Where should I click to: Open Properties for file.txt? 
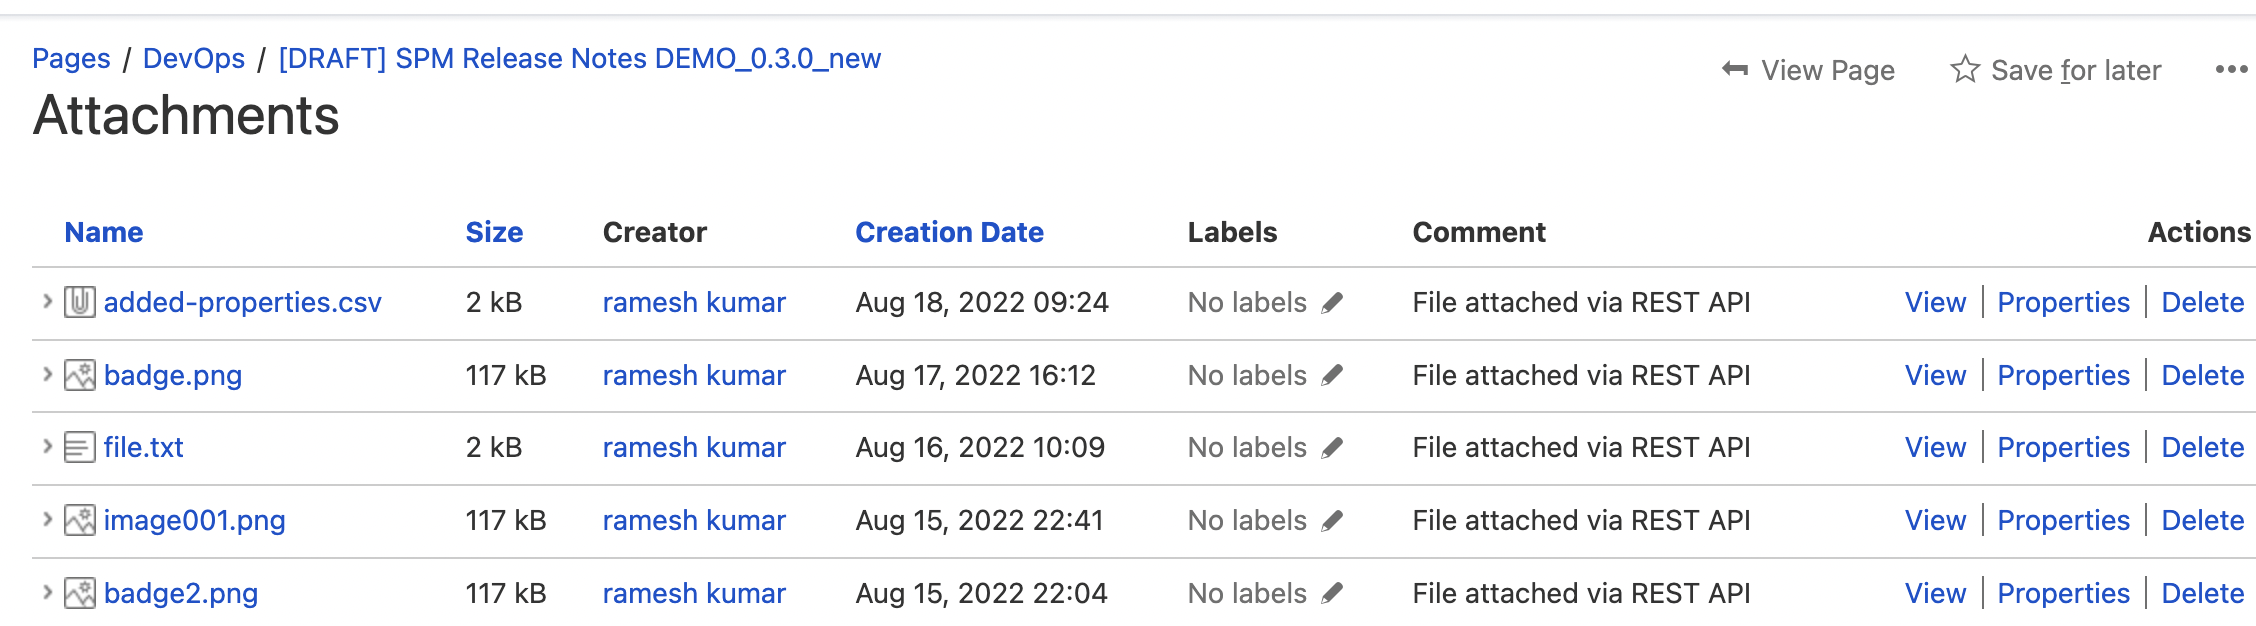(x=2063, y=447)
